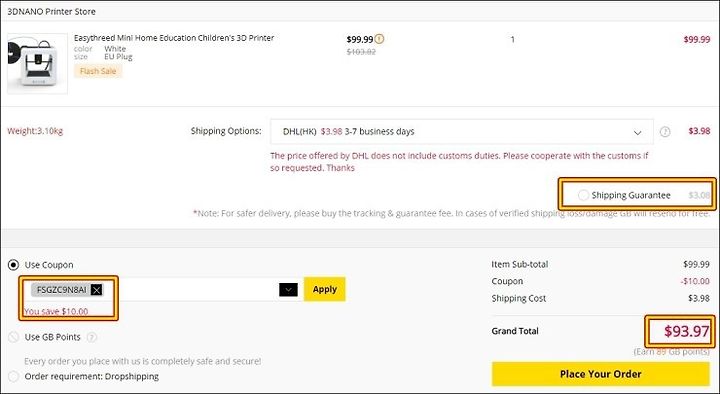Click the Place Your Order button
Screen dimensions: 720x394
(x=601, y=374)
